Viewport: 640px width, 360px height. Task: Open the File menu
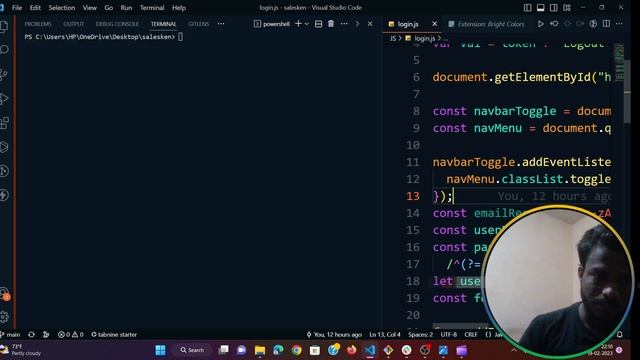click(17, 8)
